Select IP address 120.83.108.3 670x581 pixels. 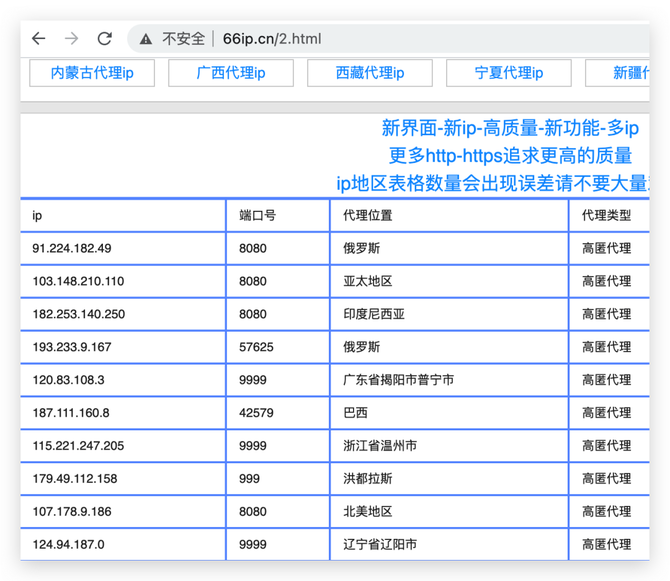68,380
